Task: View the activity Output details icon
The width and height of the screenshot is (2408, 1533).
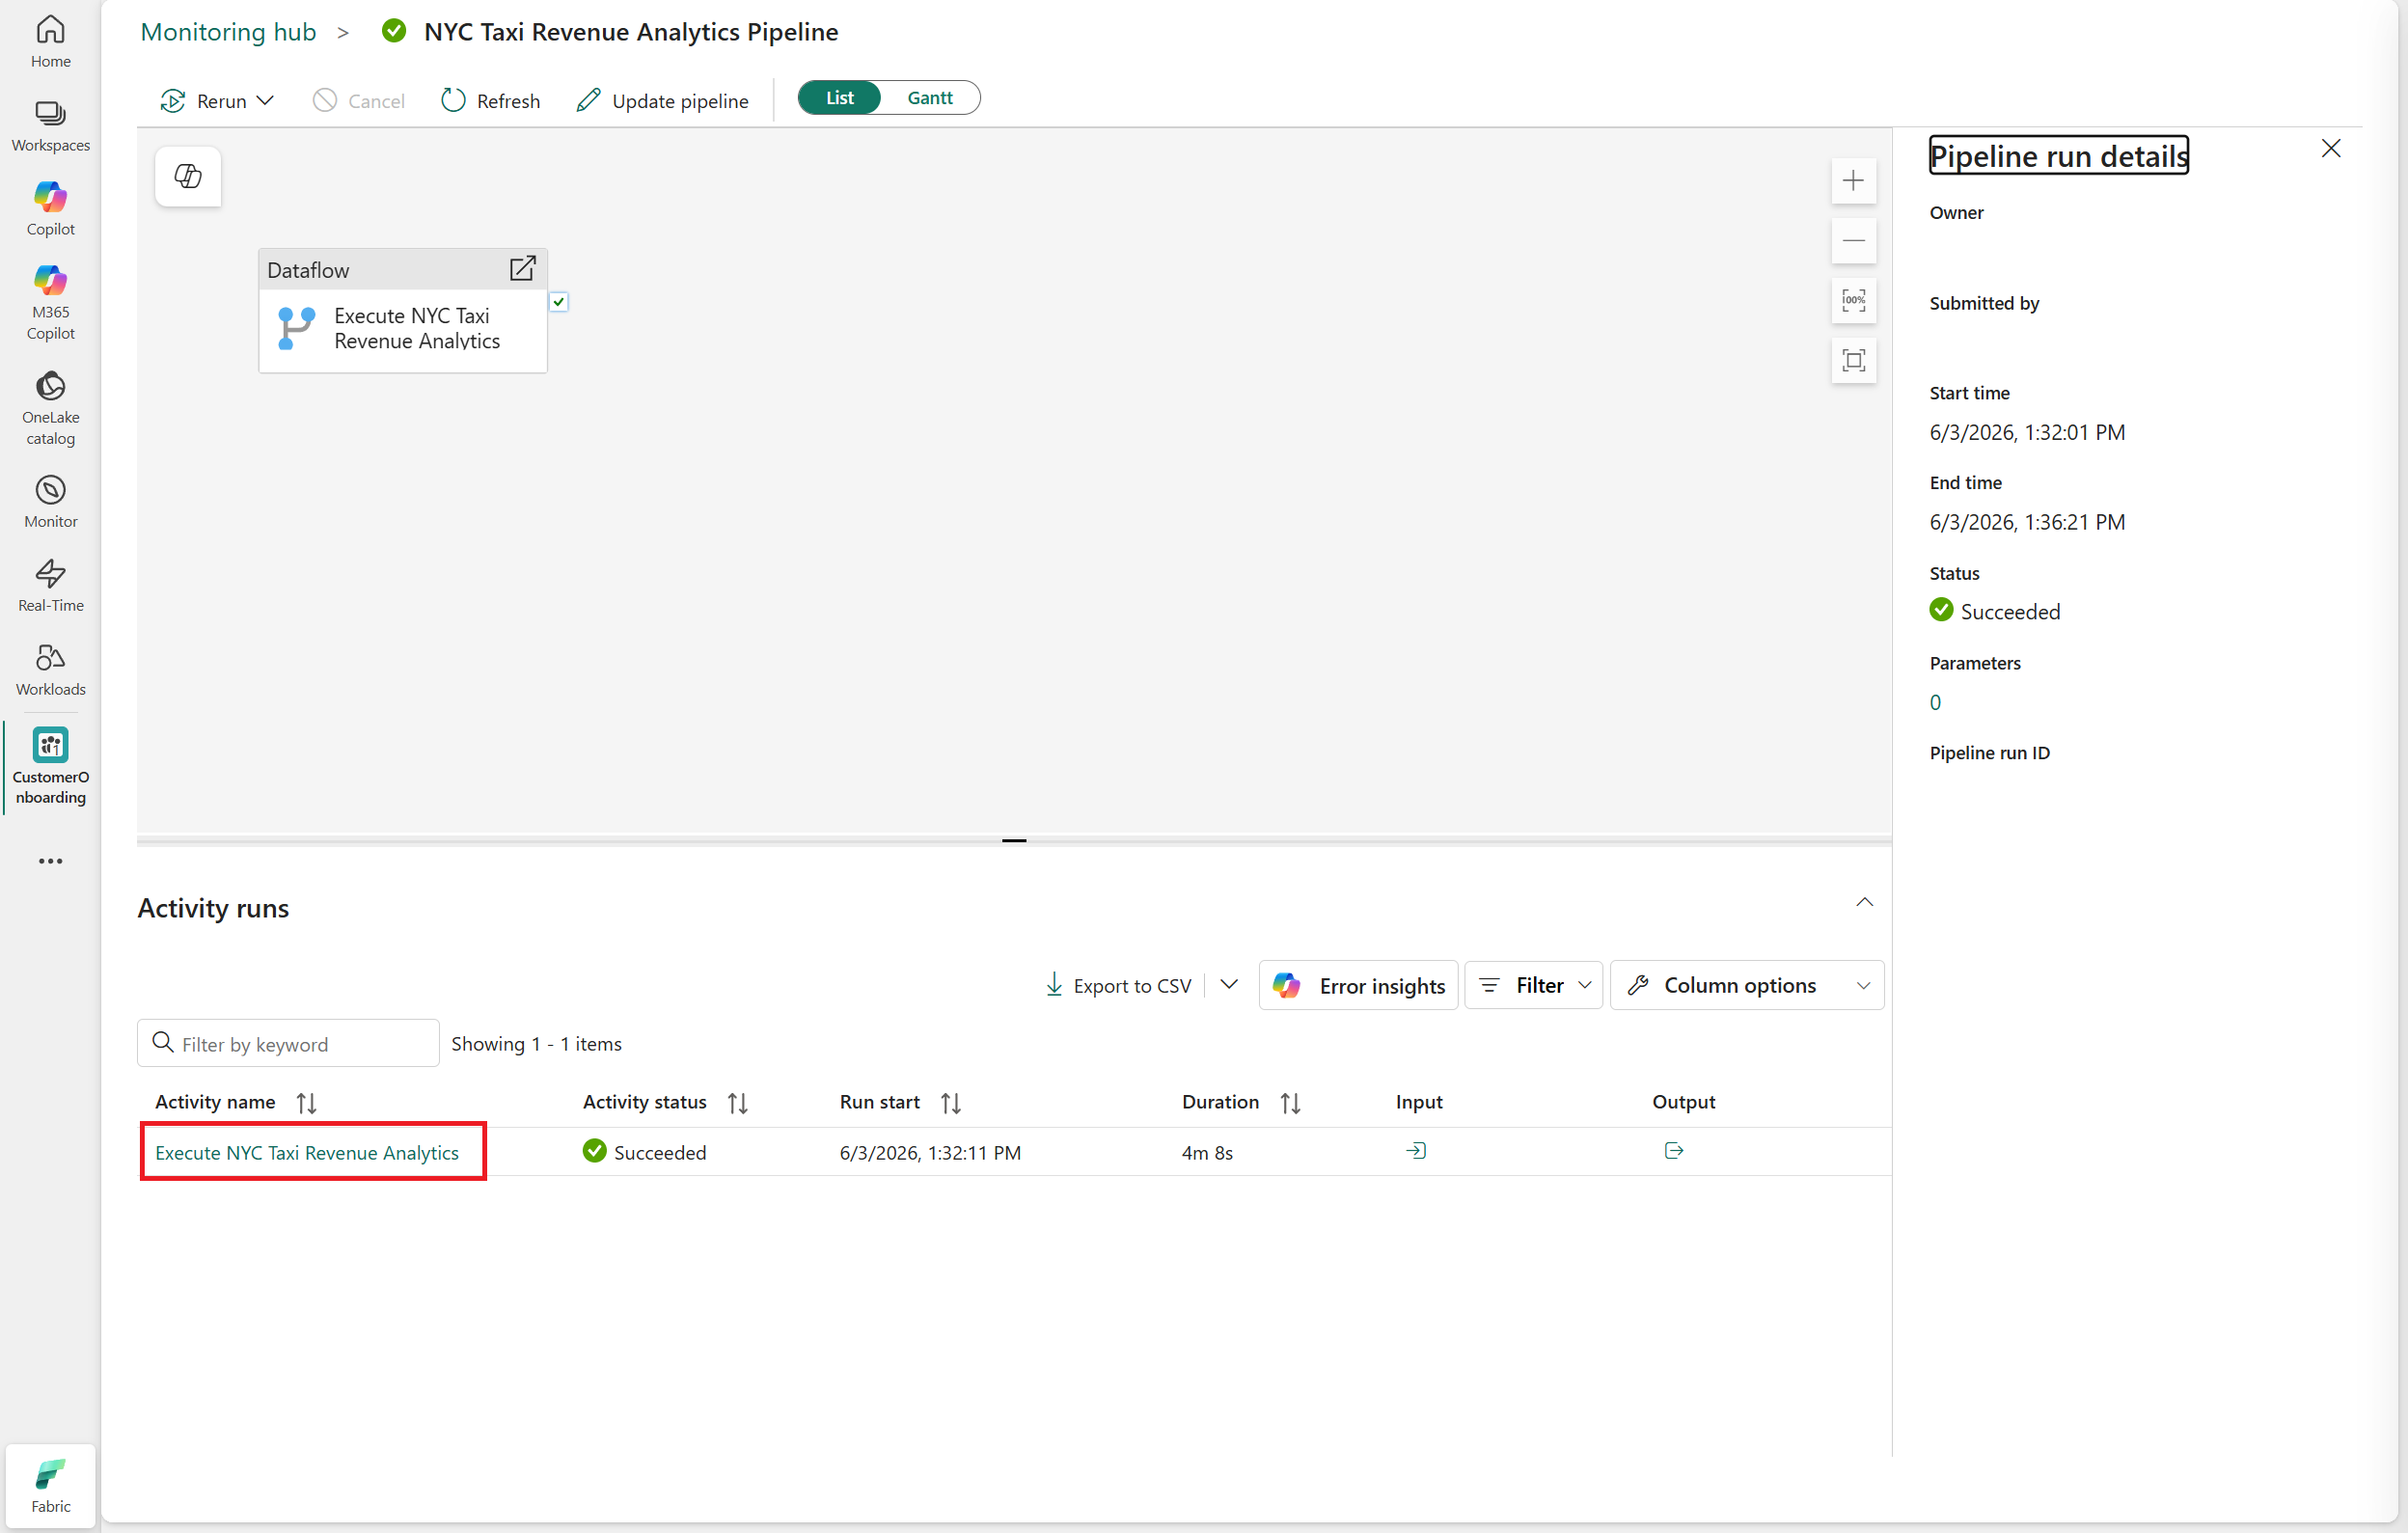Action: click(x=1674, y=1151)
